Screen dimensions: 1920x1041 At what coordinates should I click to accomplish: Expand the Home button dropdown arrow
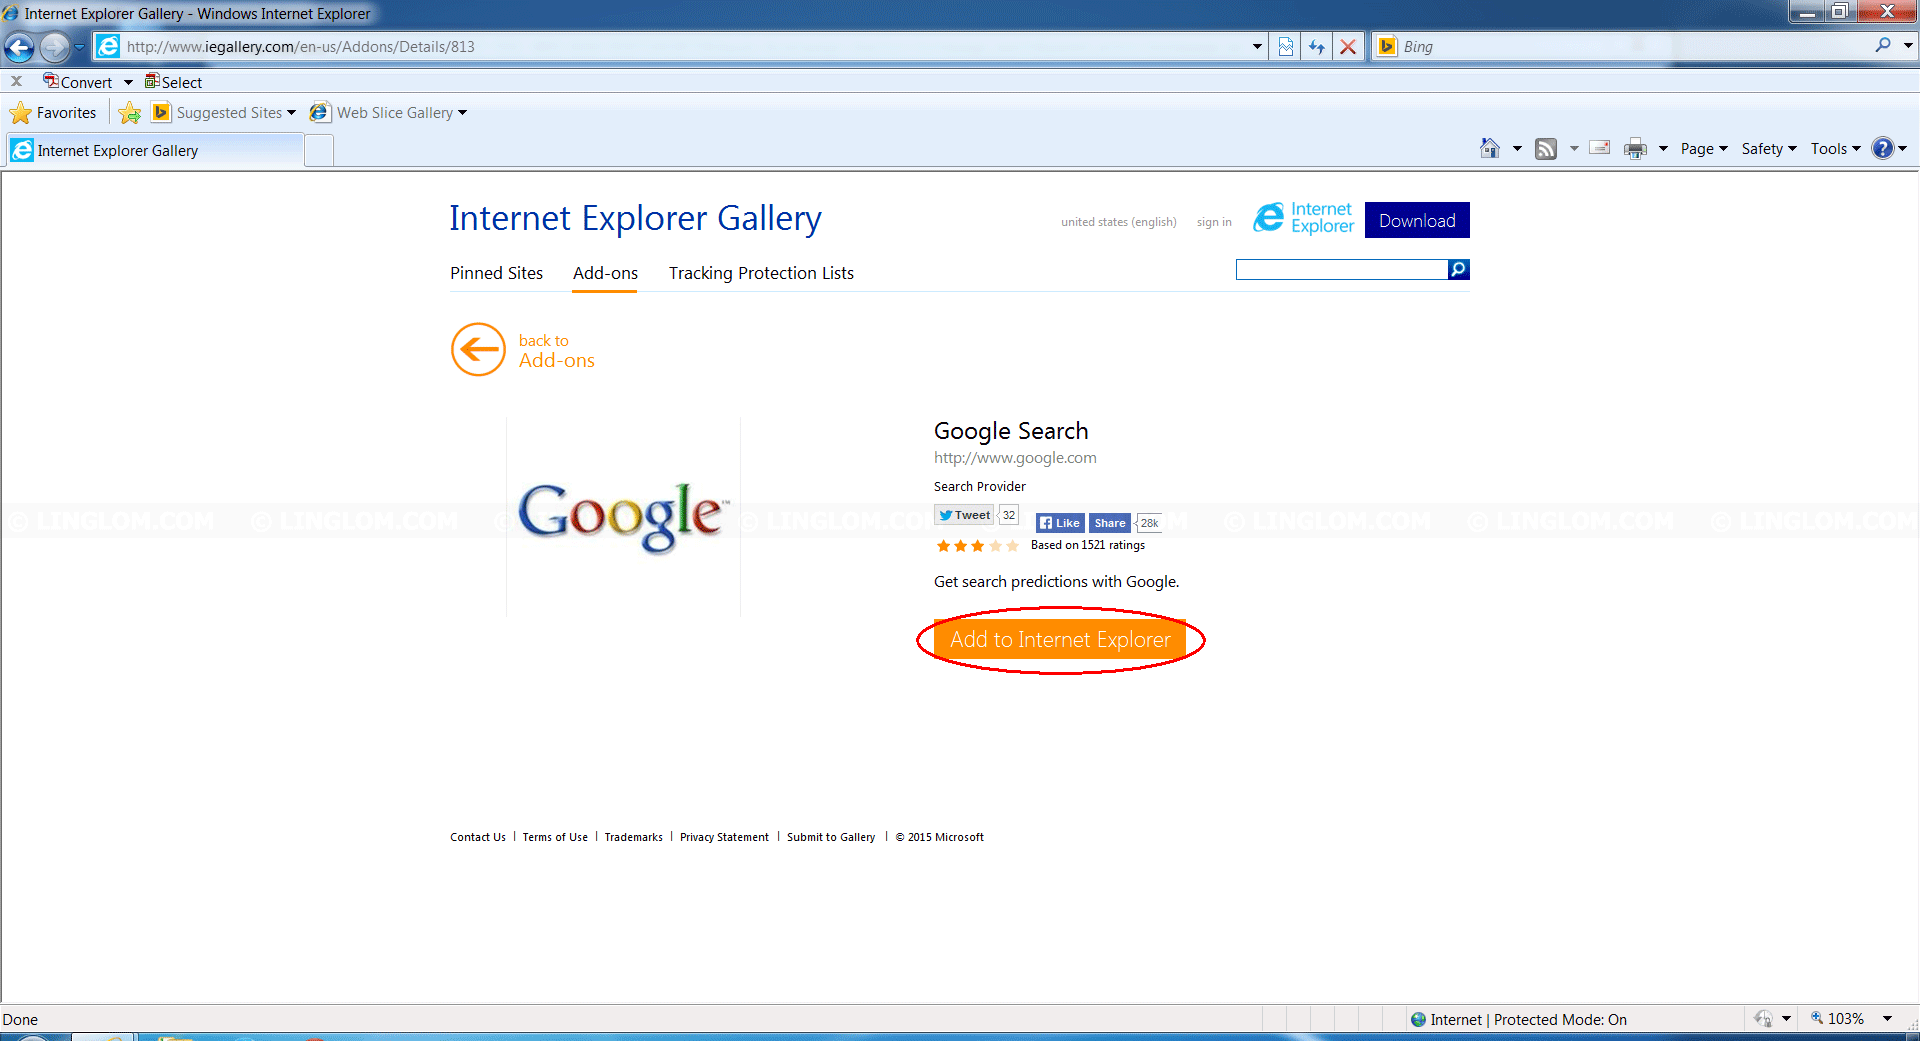click(x=1517, y=149)
